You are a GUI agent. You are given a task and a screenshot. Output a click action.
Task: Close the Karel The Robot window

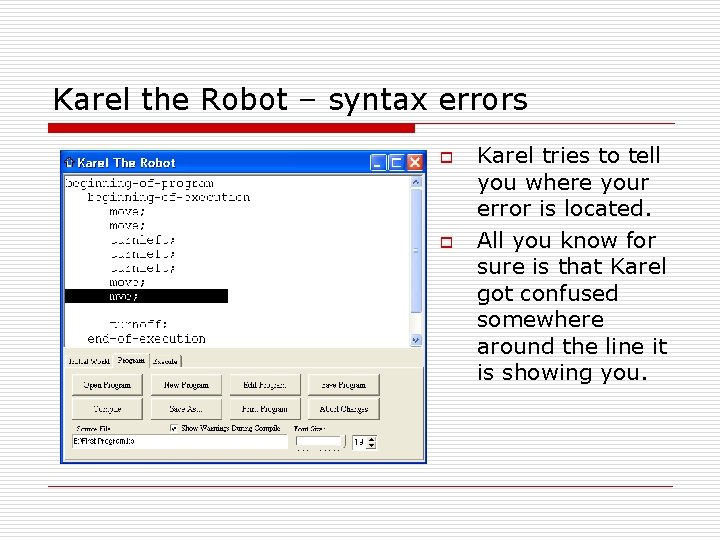click(415, 163)
